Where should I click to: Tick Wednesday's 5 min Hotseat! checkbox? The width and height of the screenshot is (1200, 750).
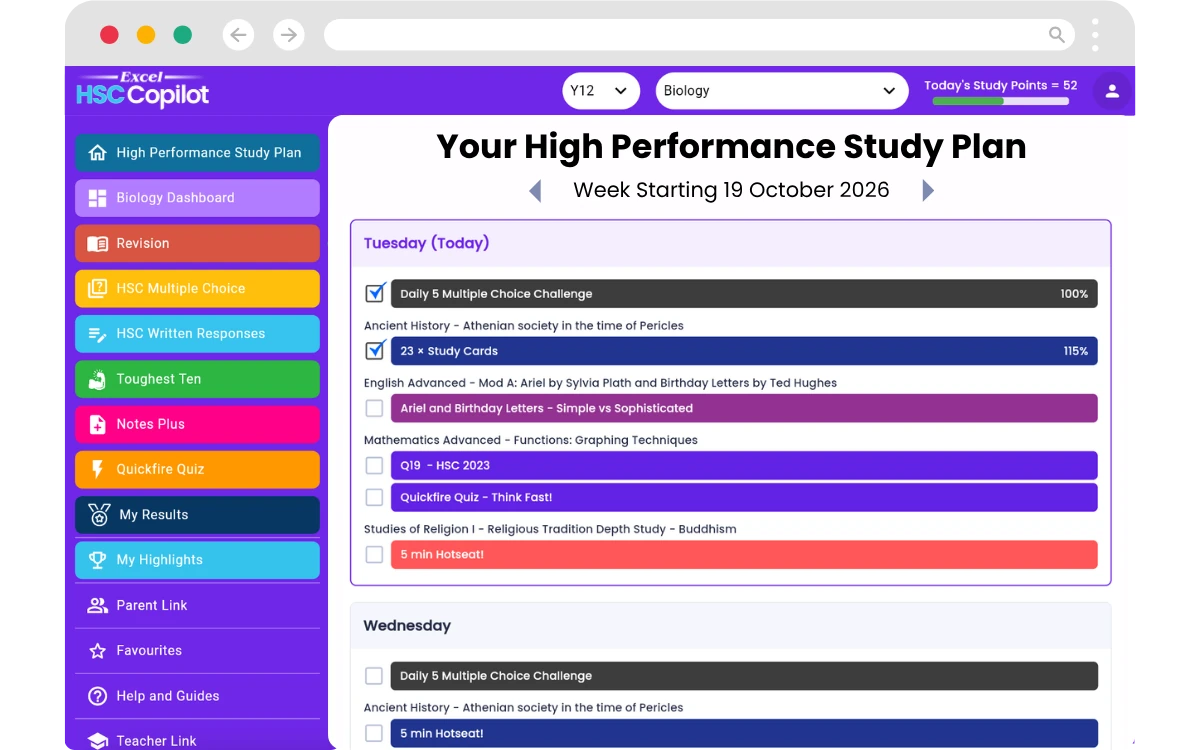374,733
